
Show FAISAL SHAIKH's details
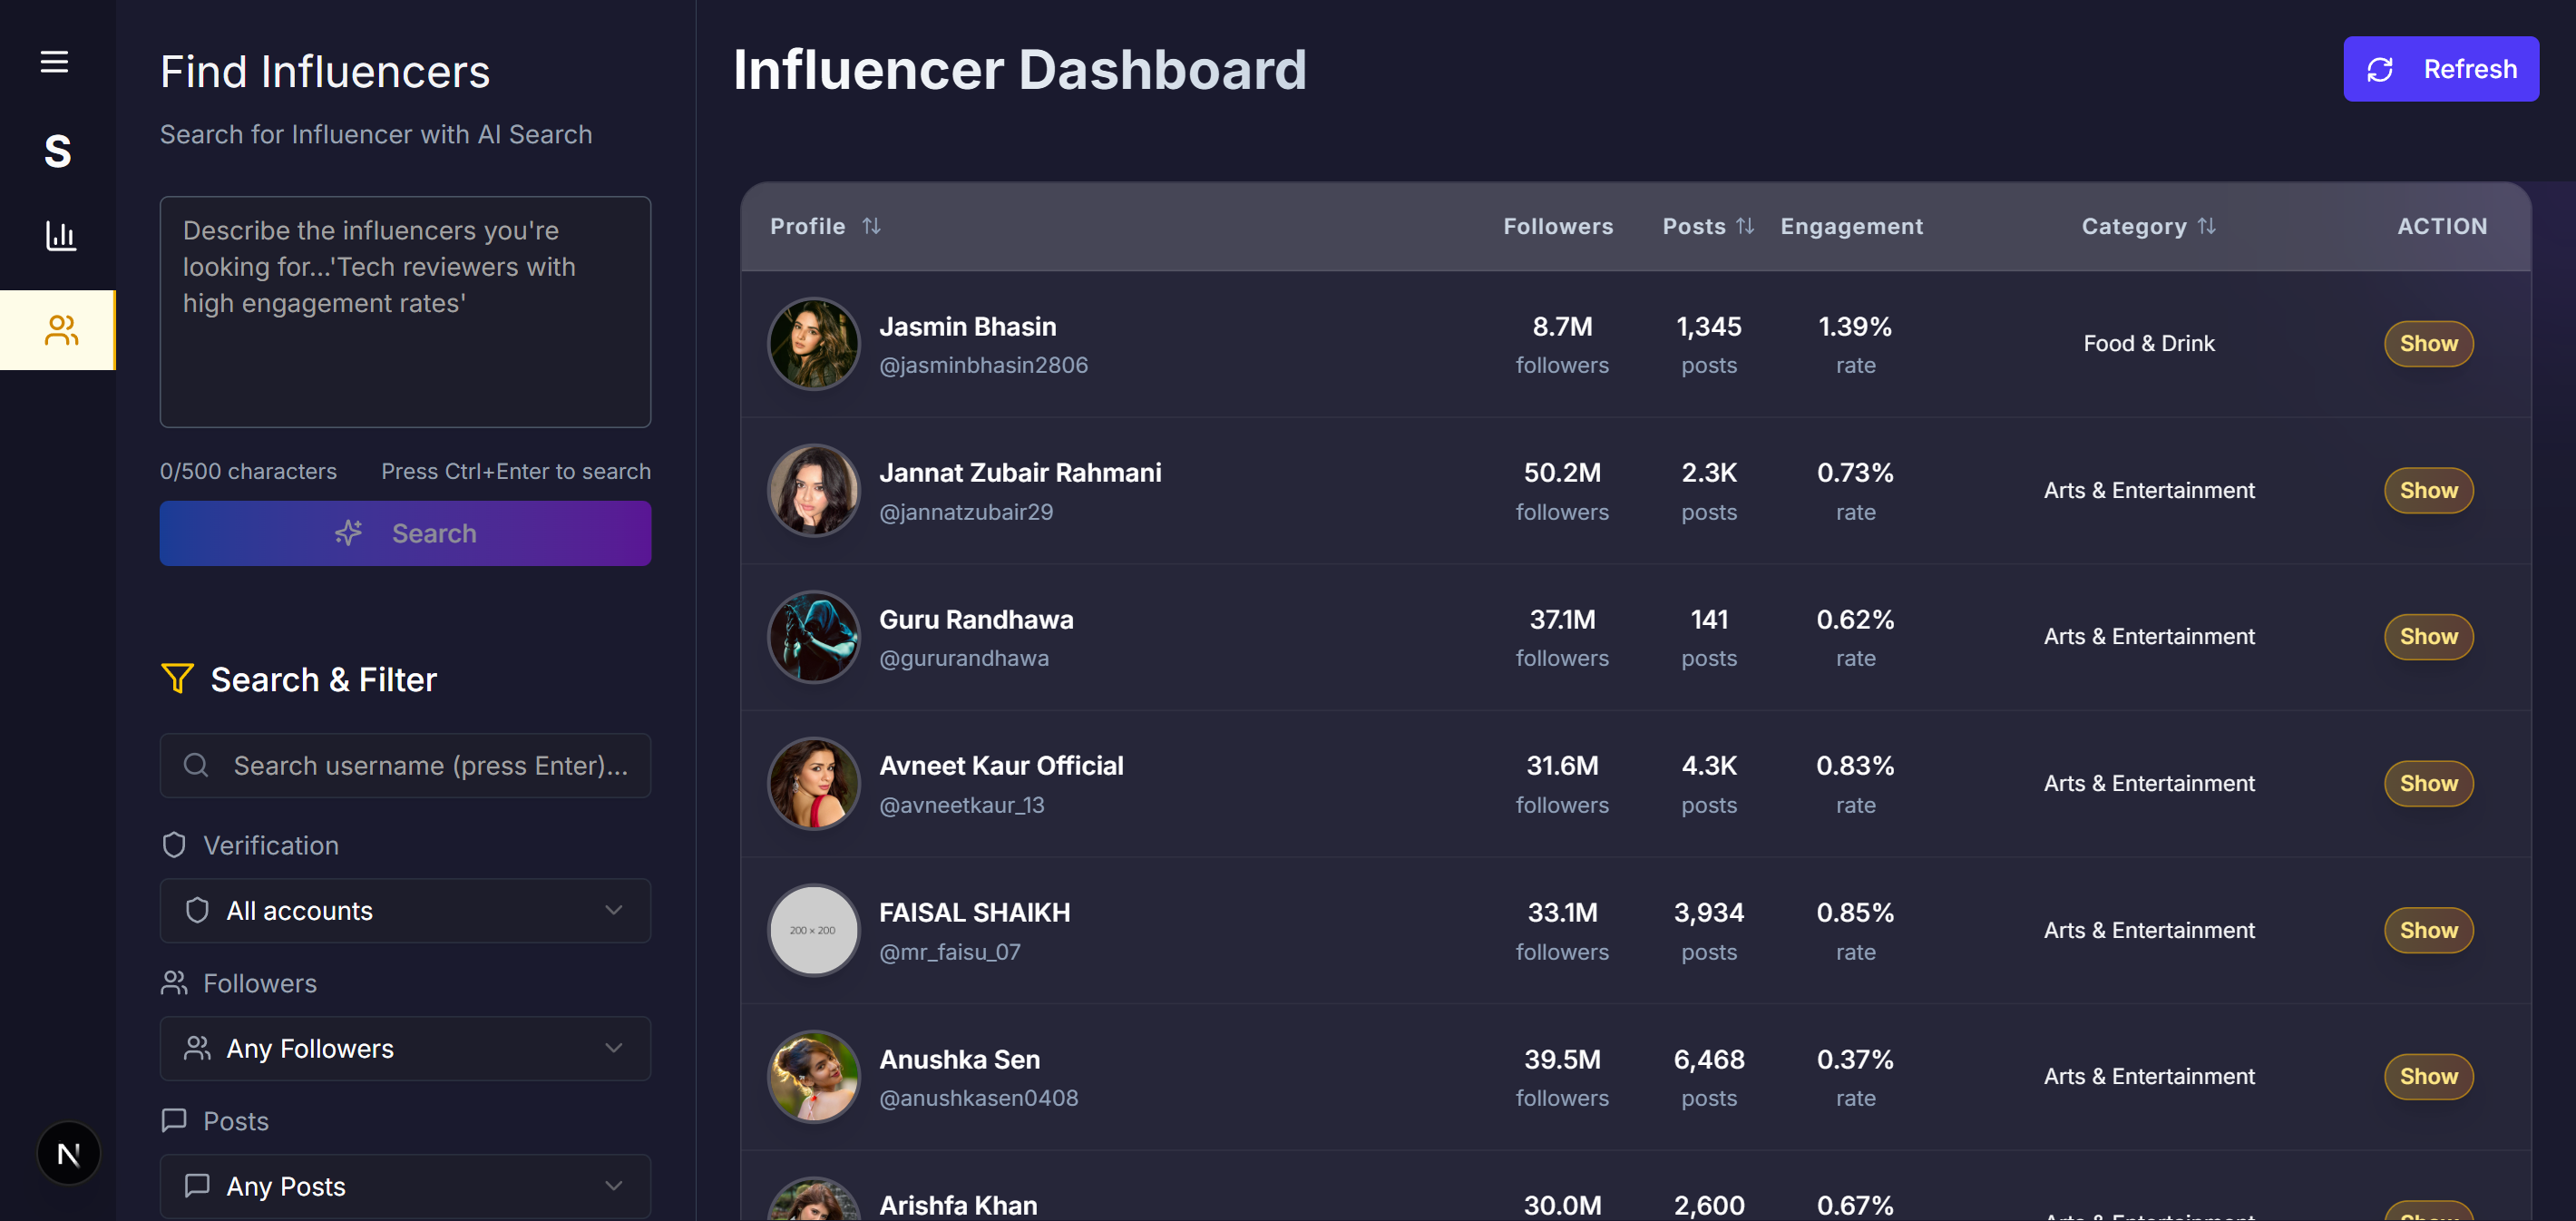click(x=2428, y=930)
